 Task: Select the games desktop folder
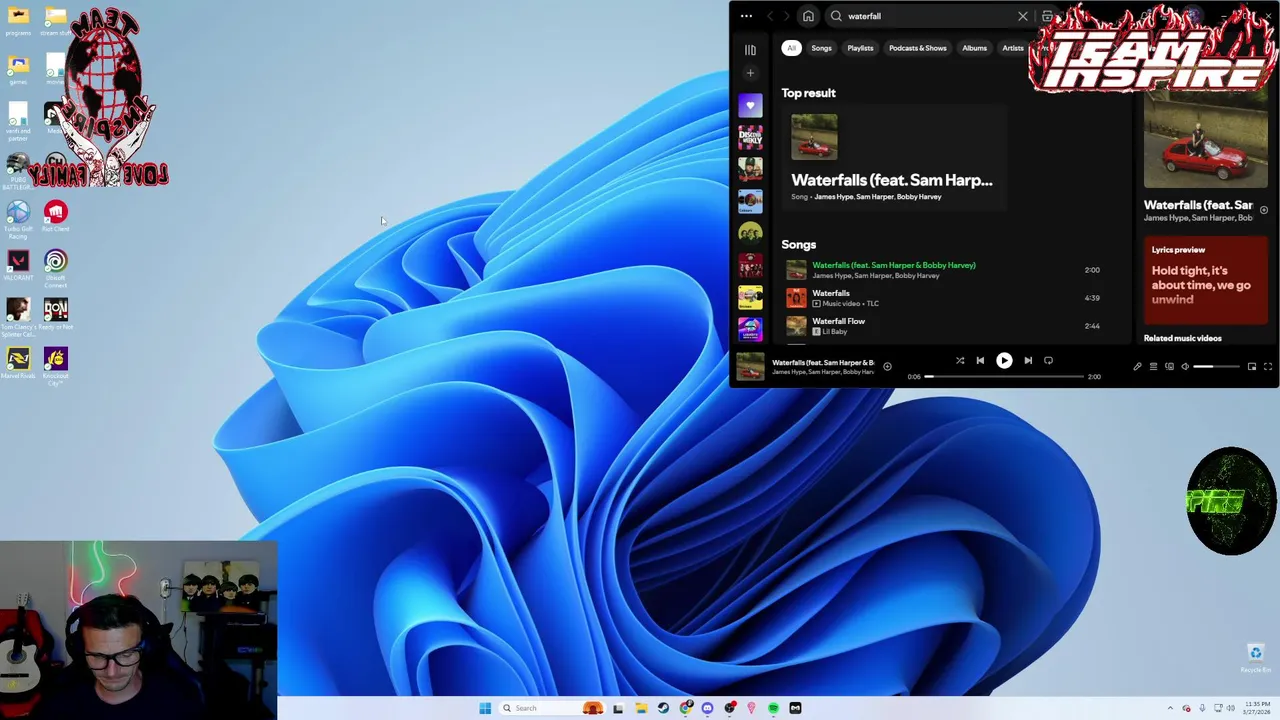[x=18, y=70]
